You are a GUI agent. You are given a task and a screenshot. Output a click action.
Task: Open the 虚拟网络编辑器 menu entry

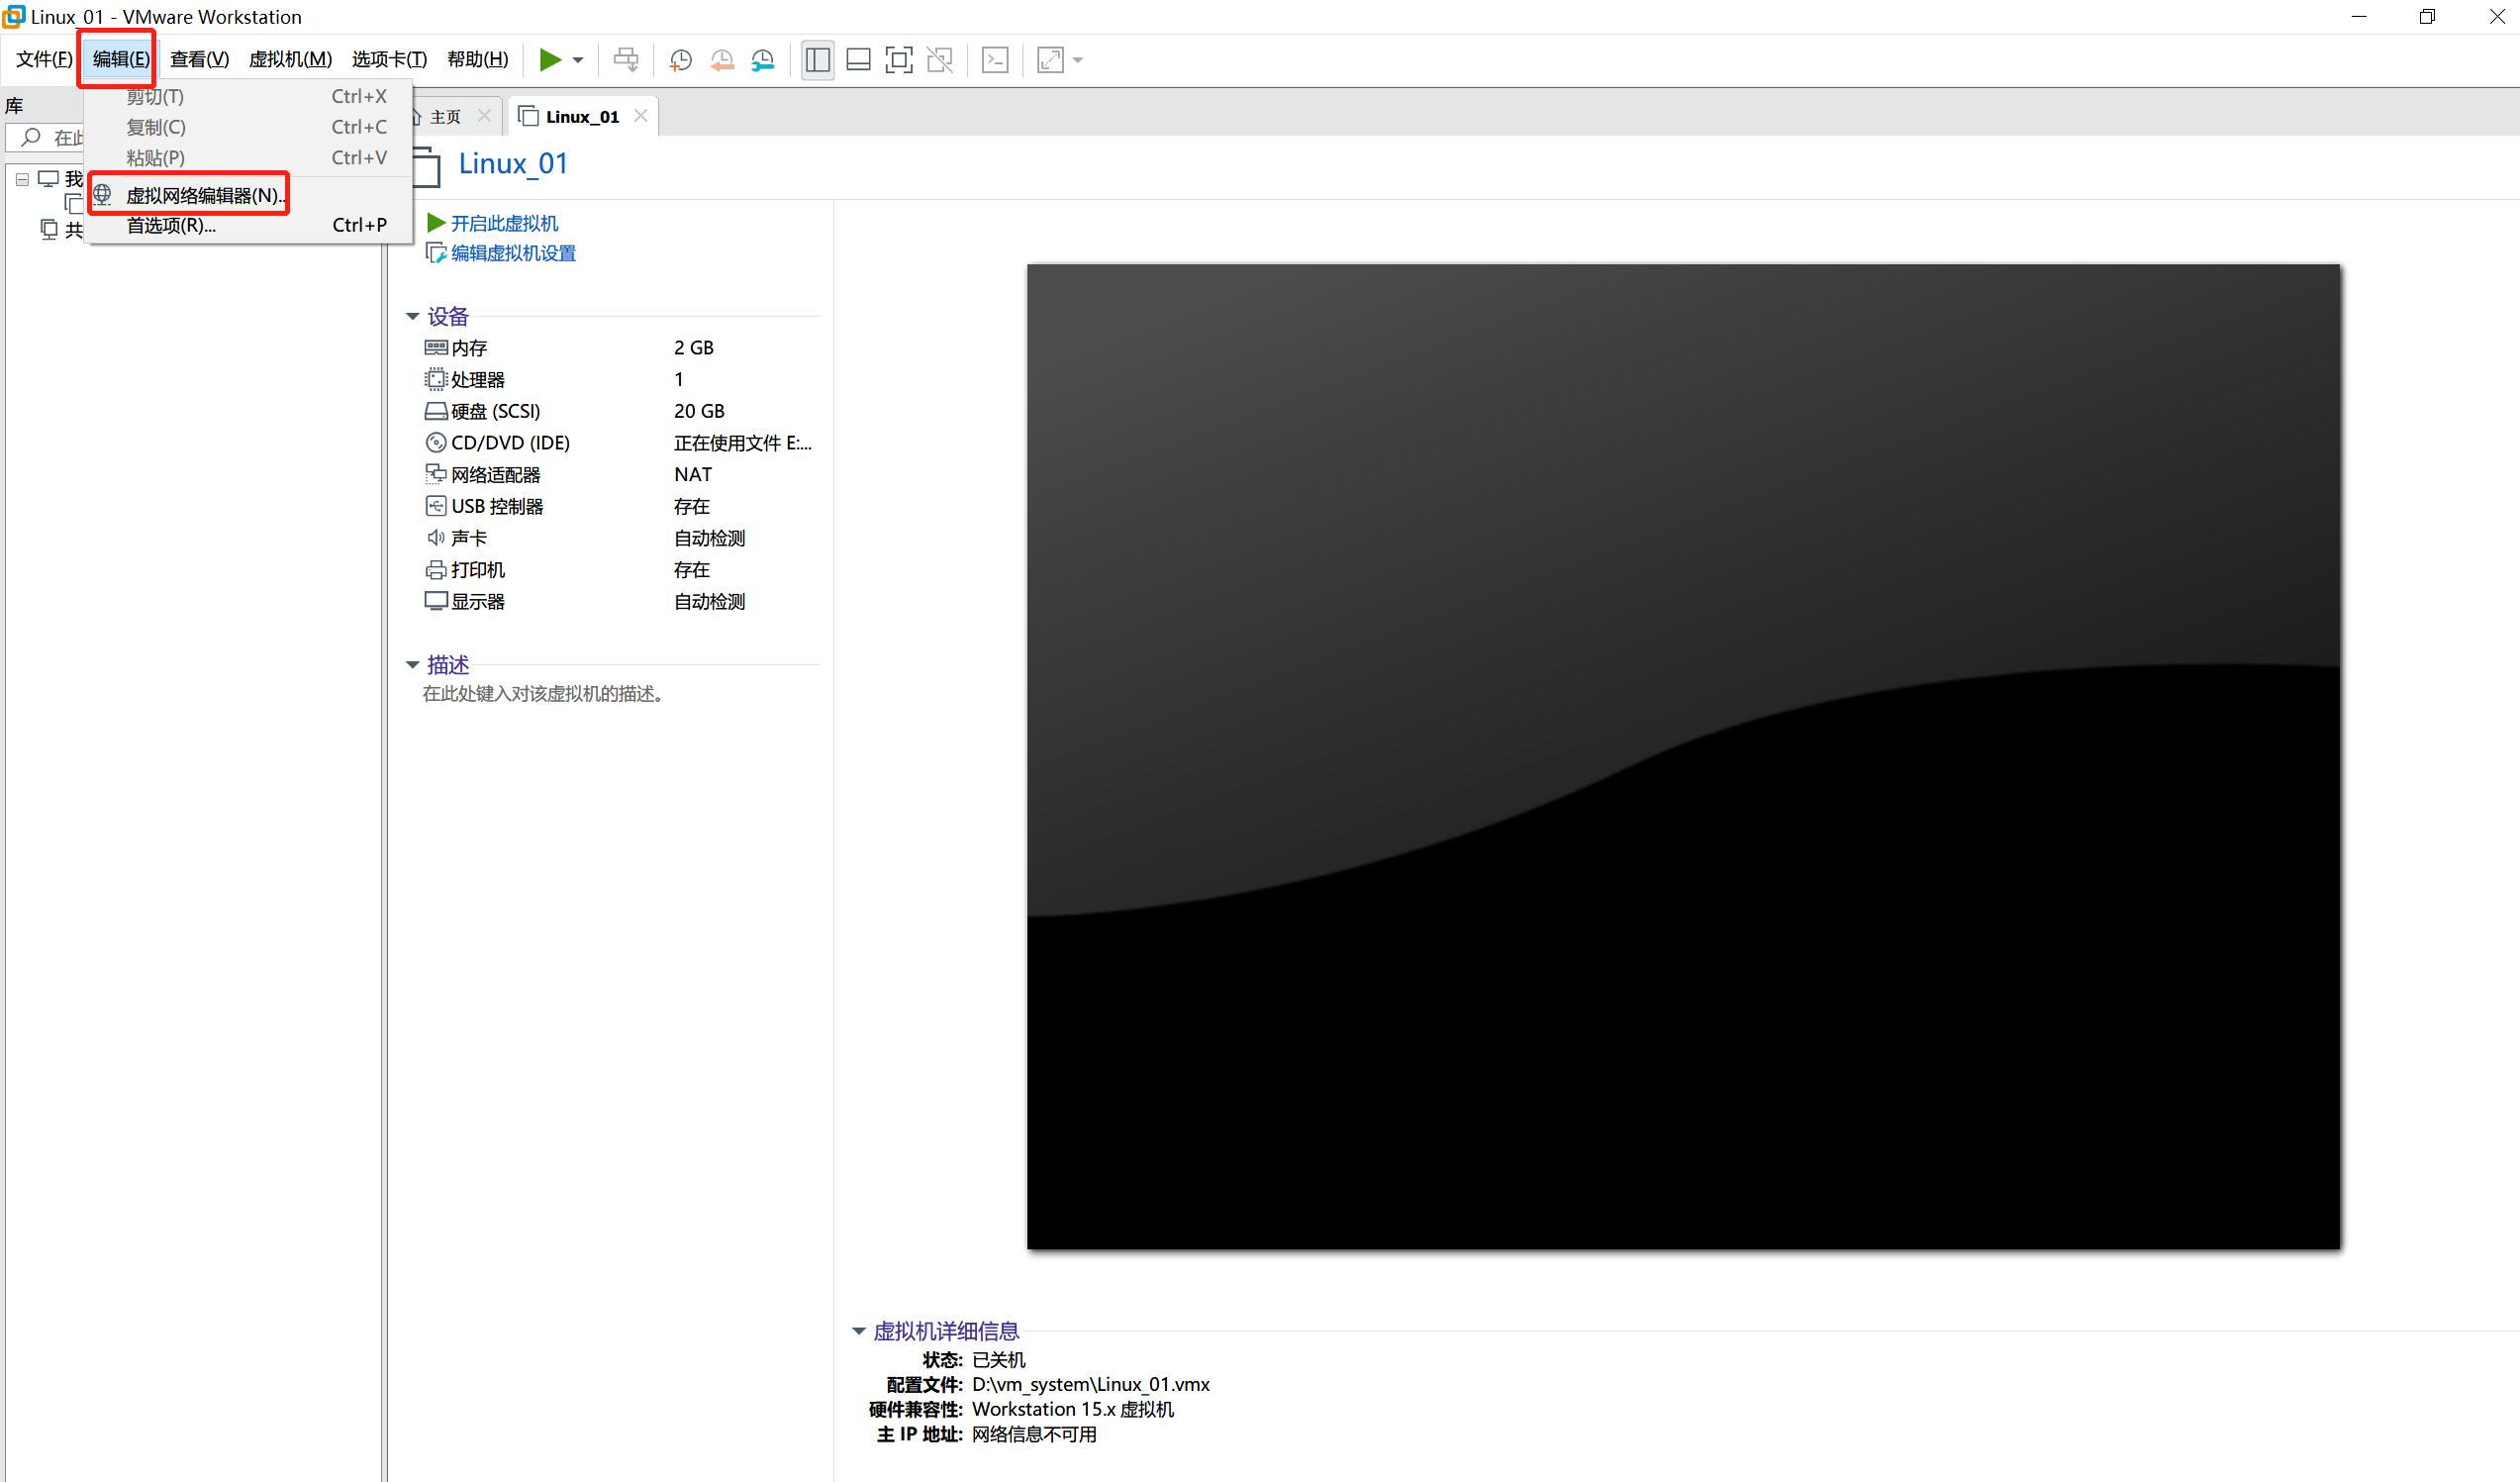point(202,195)
